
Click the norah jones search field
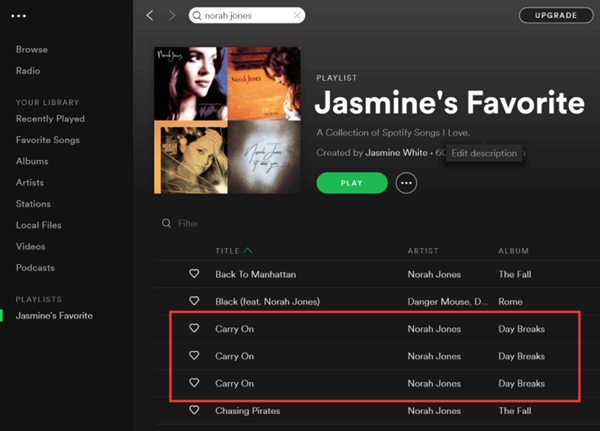click(247, 15)
